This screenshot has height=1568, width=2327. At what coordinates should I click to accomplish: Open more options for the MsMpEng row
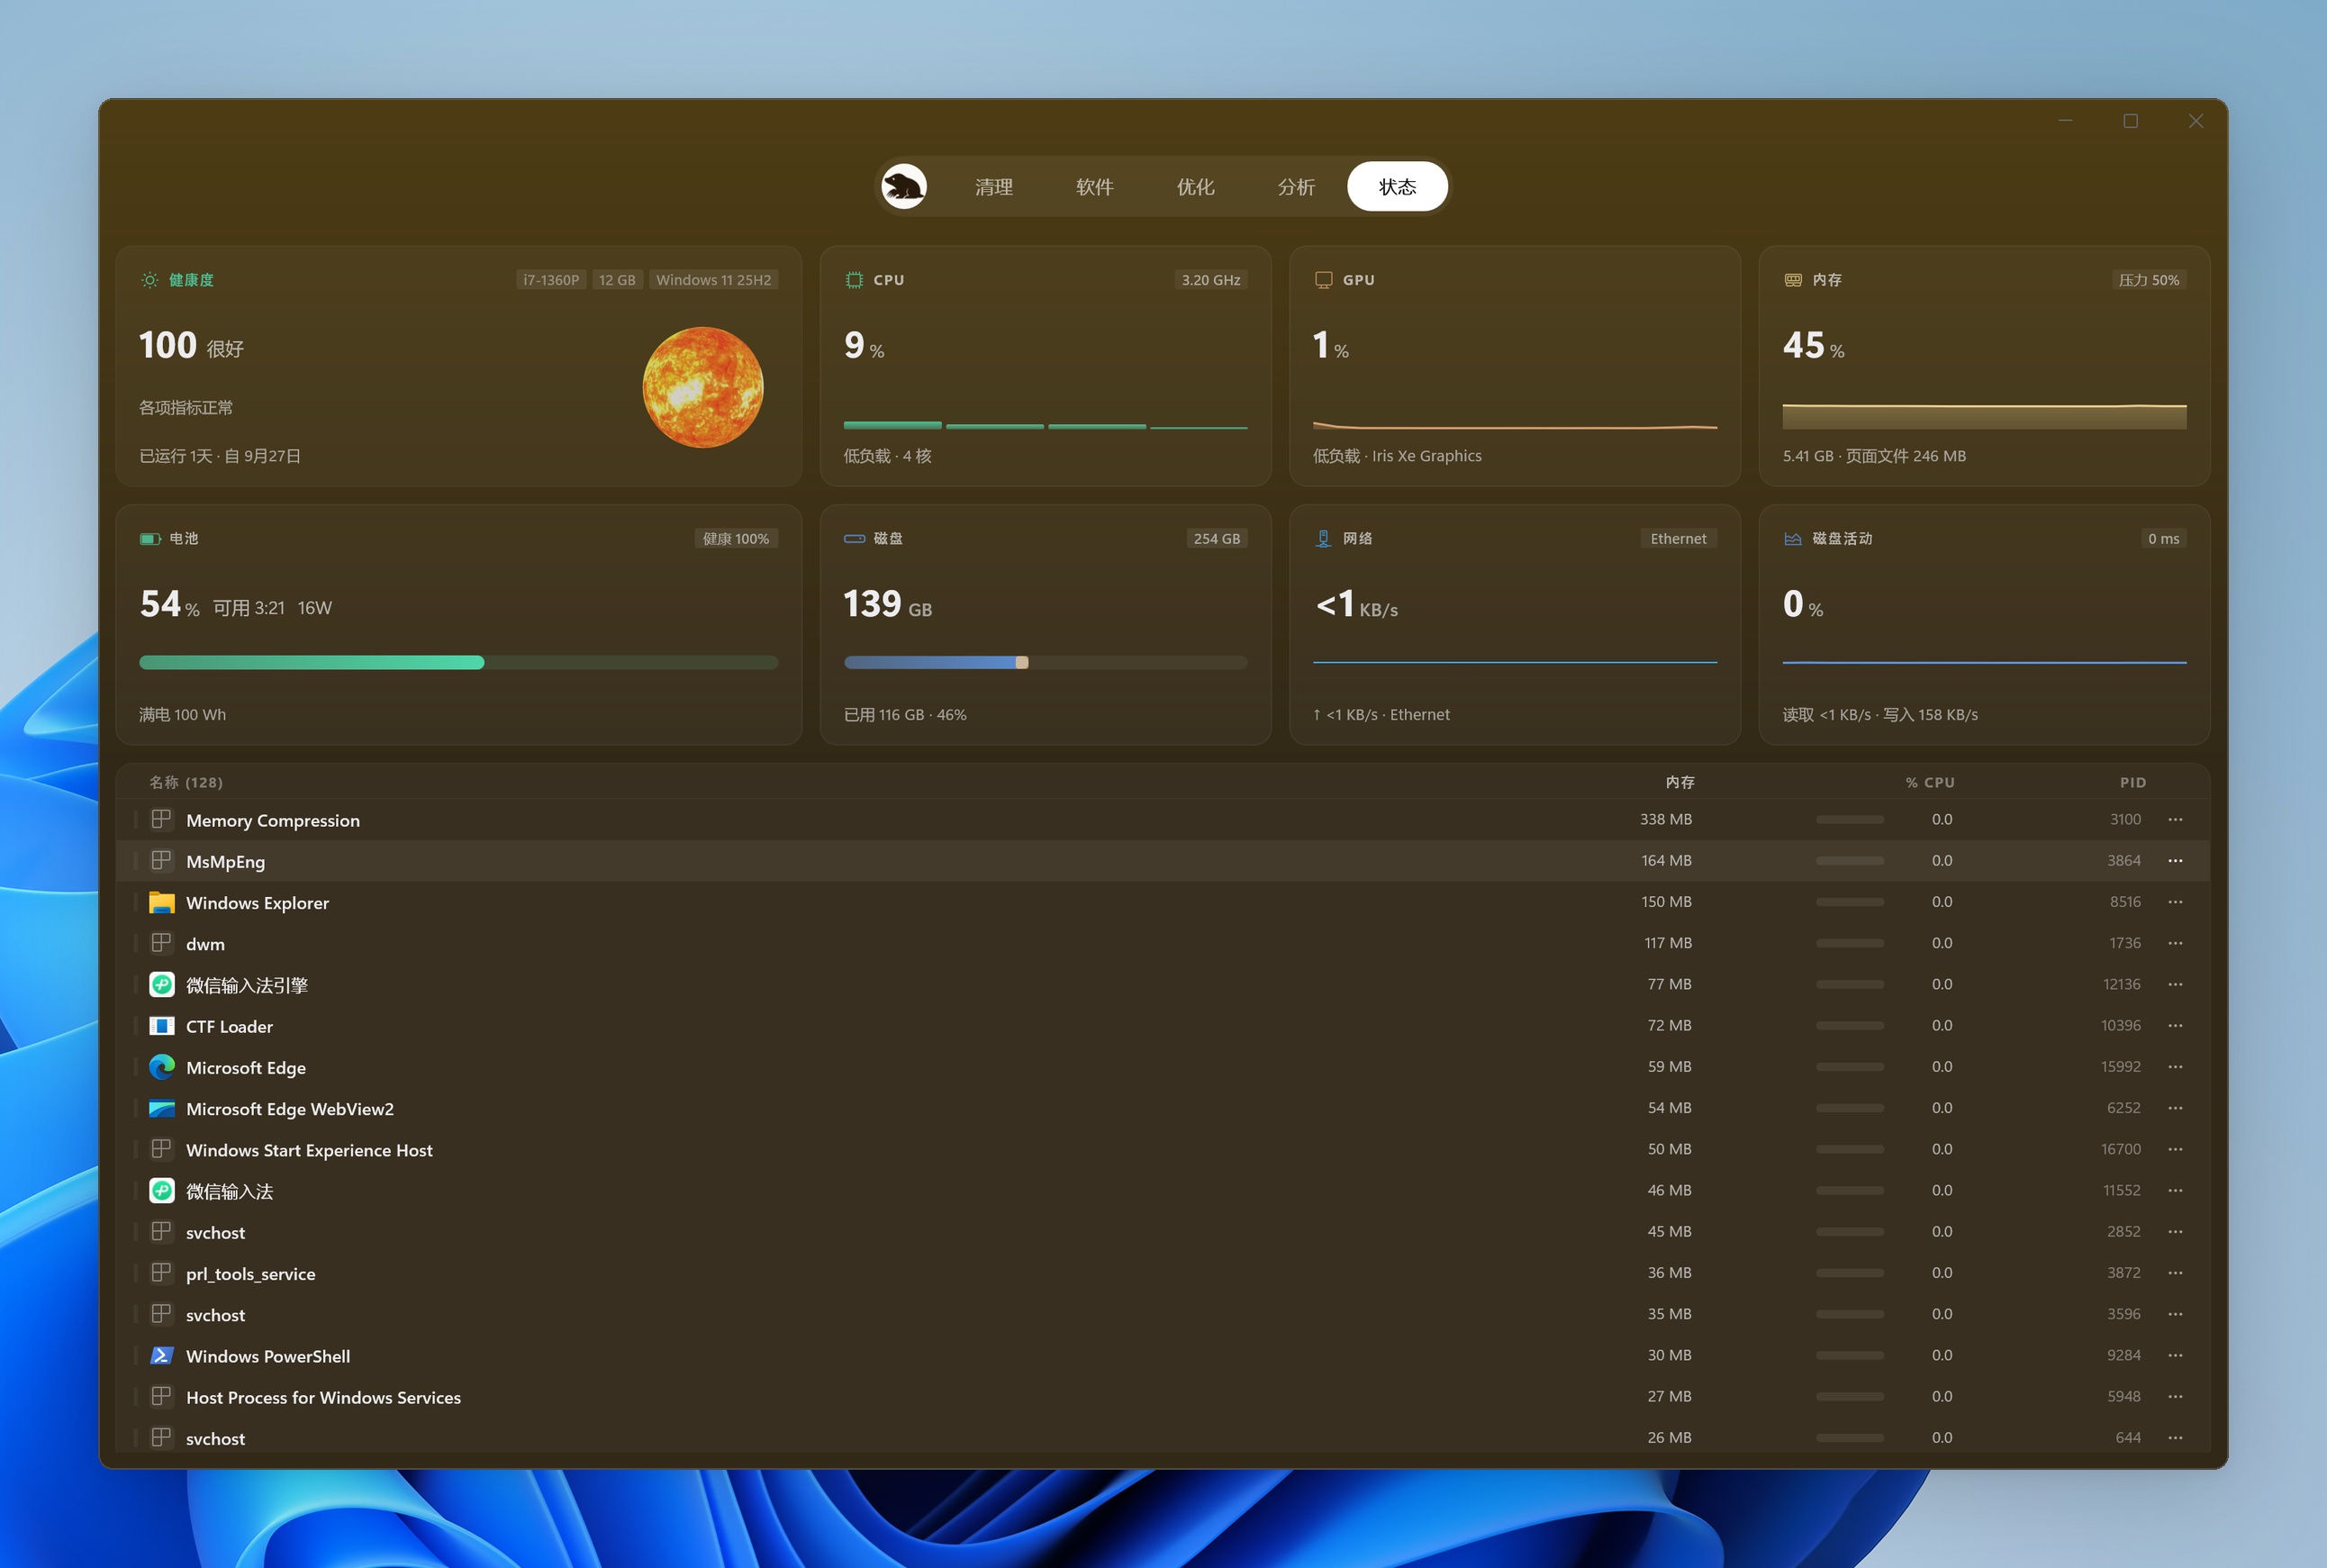(x=2175, y=860)
